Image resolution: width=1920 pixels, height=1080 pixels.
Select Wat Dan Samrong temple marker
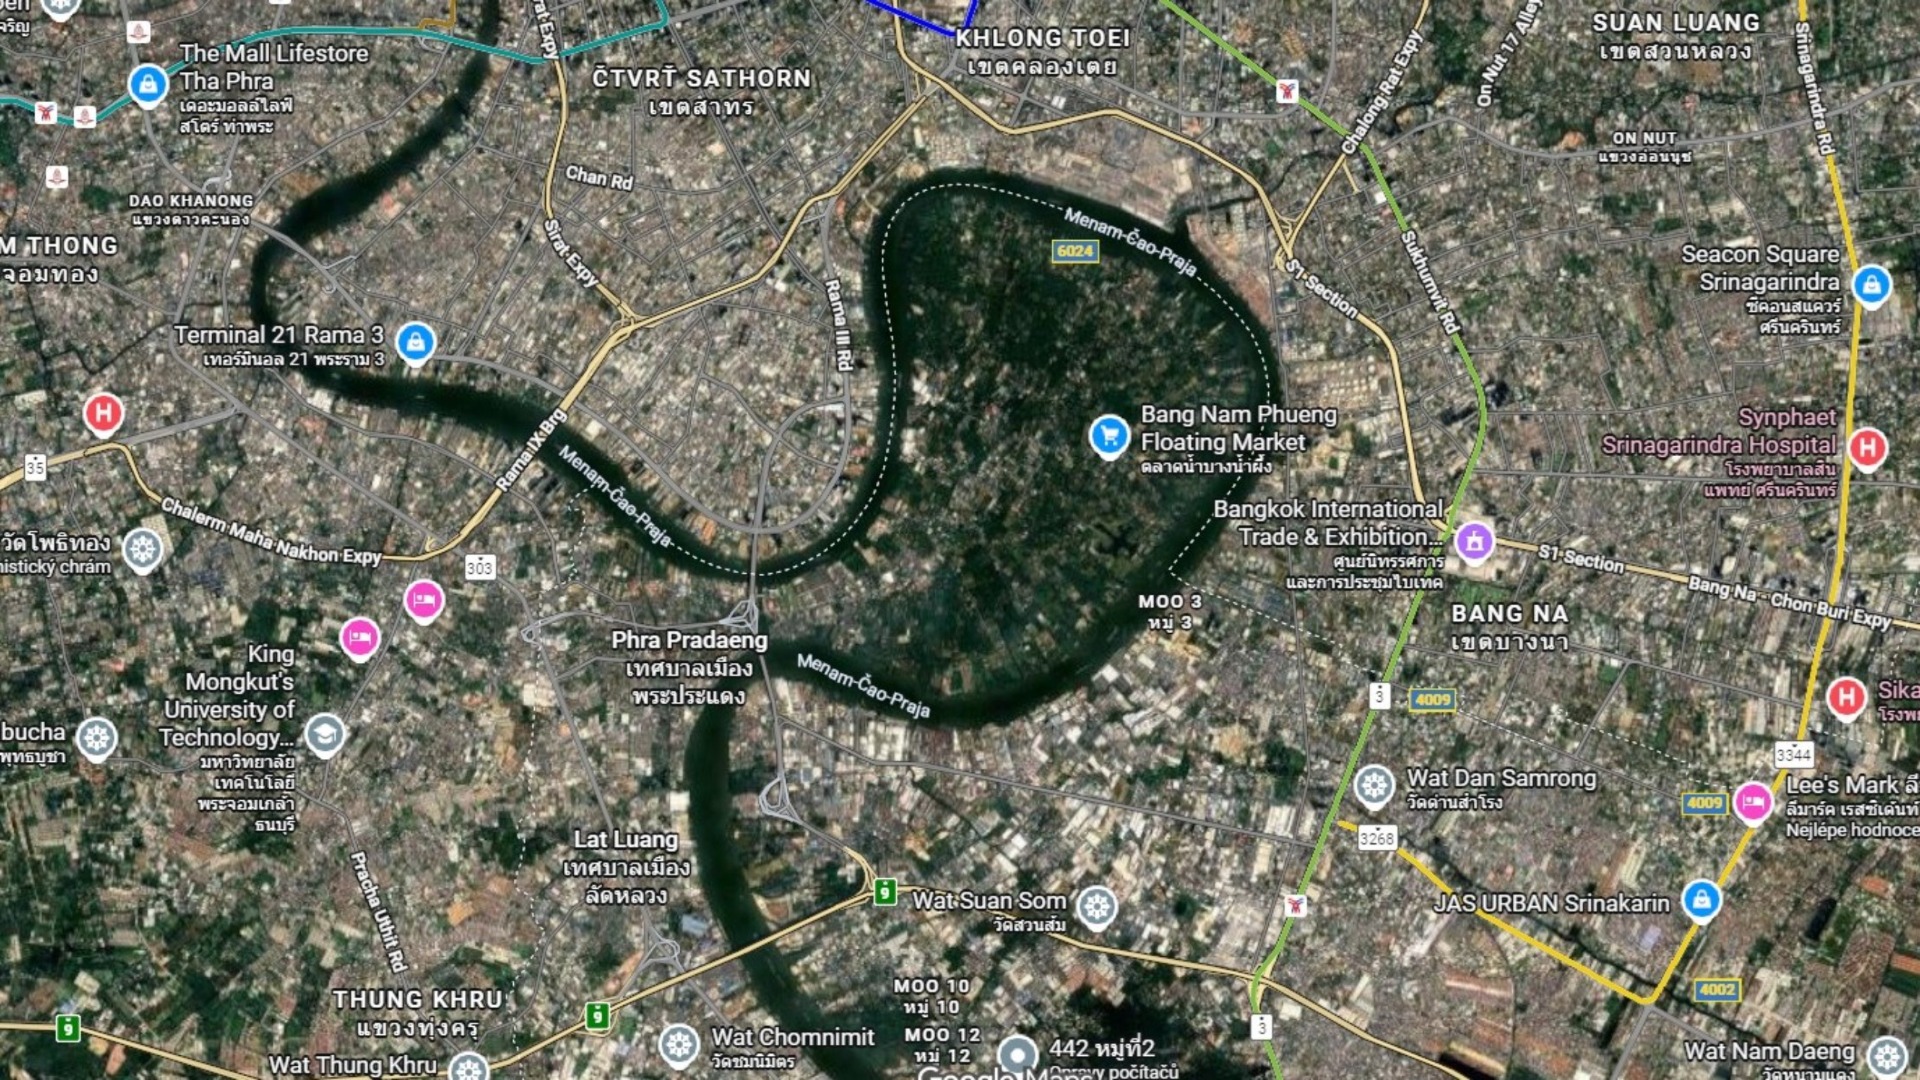click(1374, 787)
